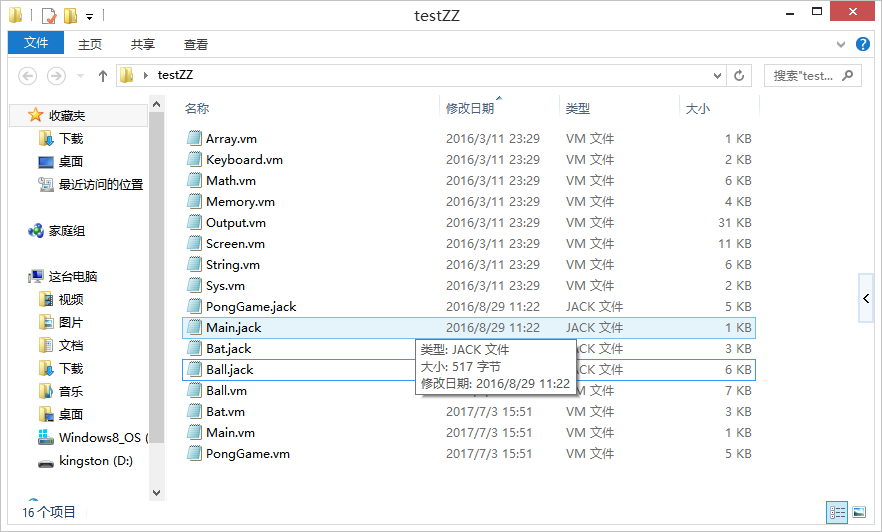Image resolution: width=882 pixels, height=532 pixels.
Task: Click the search testZZ input box
Action: pyautogui.click(x=805, y=76)
